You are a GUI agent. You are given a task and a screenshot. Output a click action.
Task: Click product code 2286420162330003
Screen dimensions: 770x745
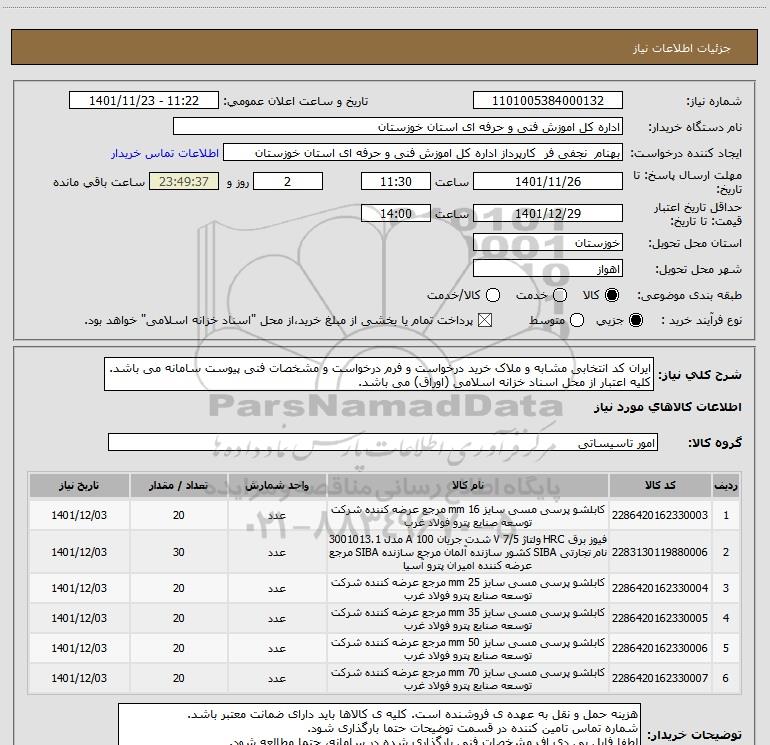tap(660, 515)
